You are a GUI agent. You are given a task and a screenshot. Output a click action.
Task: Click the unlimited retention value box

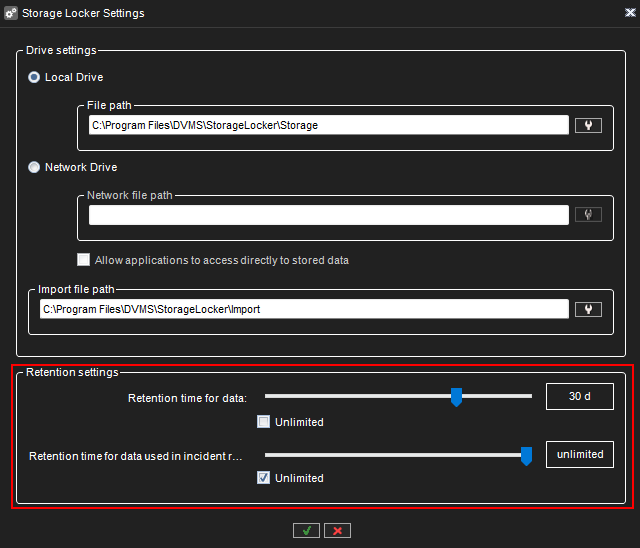(x=579, y=454)
